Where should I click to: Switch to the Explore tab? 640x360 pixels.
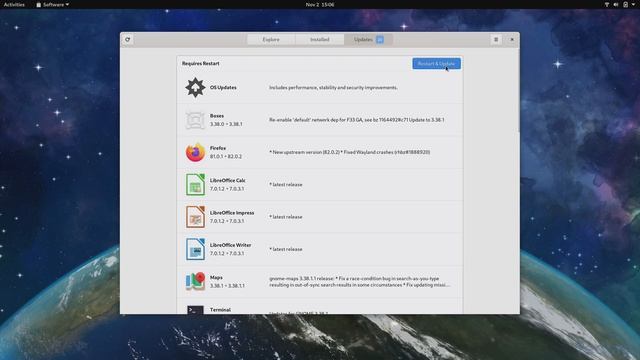coord(271,40)
